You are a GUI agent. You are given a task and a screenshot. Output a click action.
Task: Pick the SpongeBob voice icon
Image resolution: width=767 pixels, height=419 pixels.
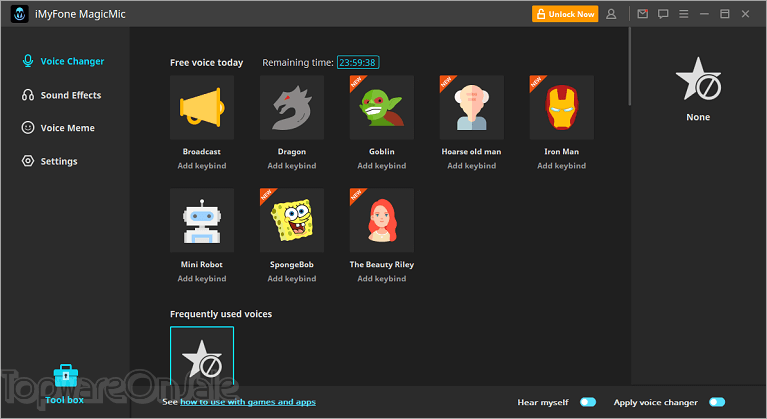[x=292, y=221]
